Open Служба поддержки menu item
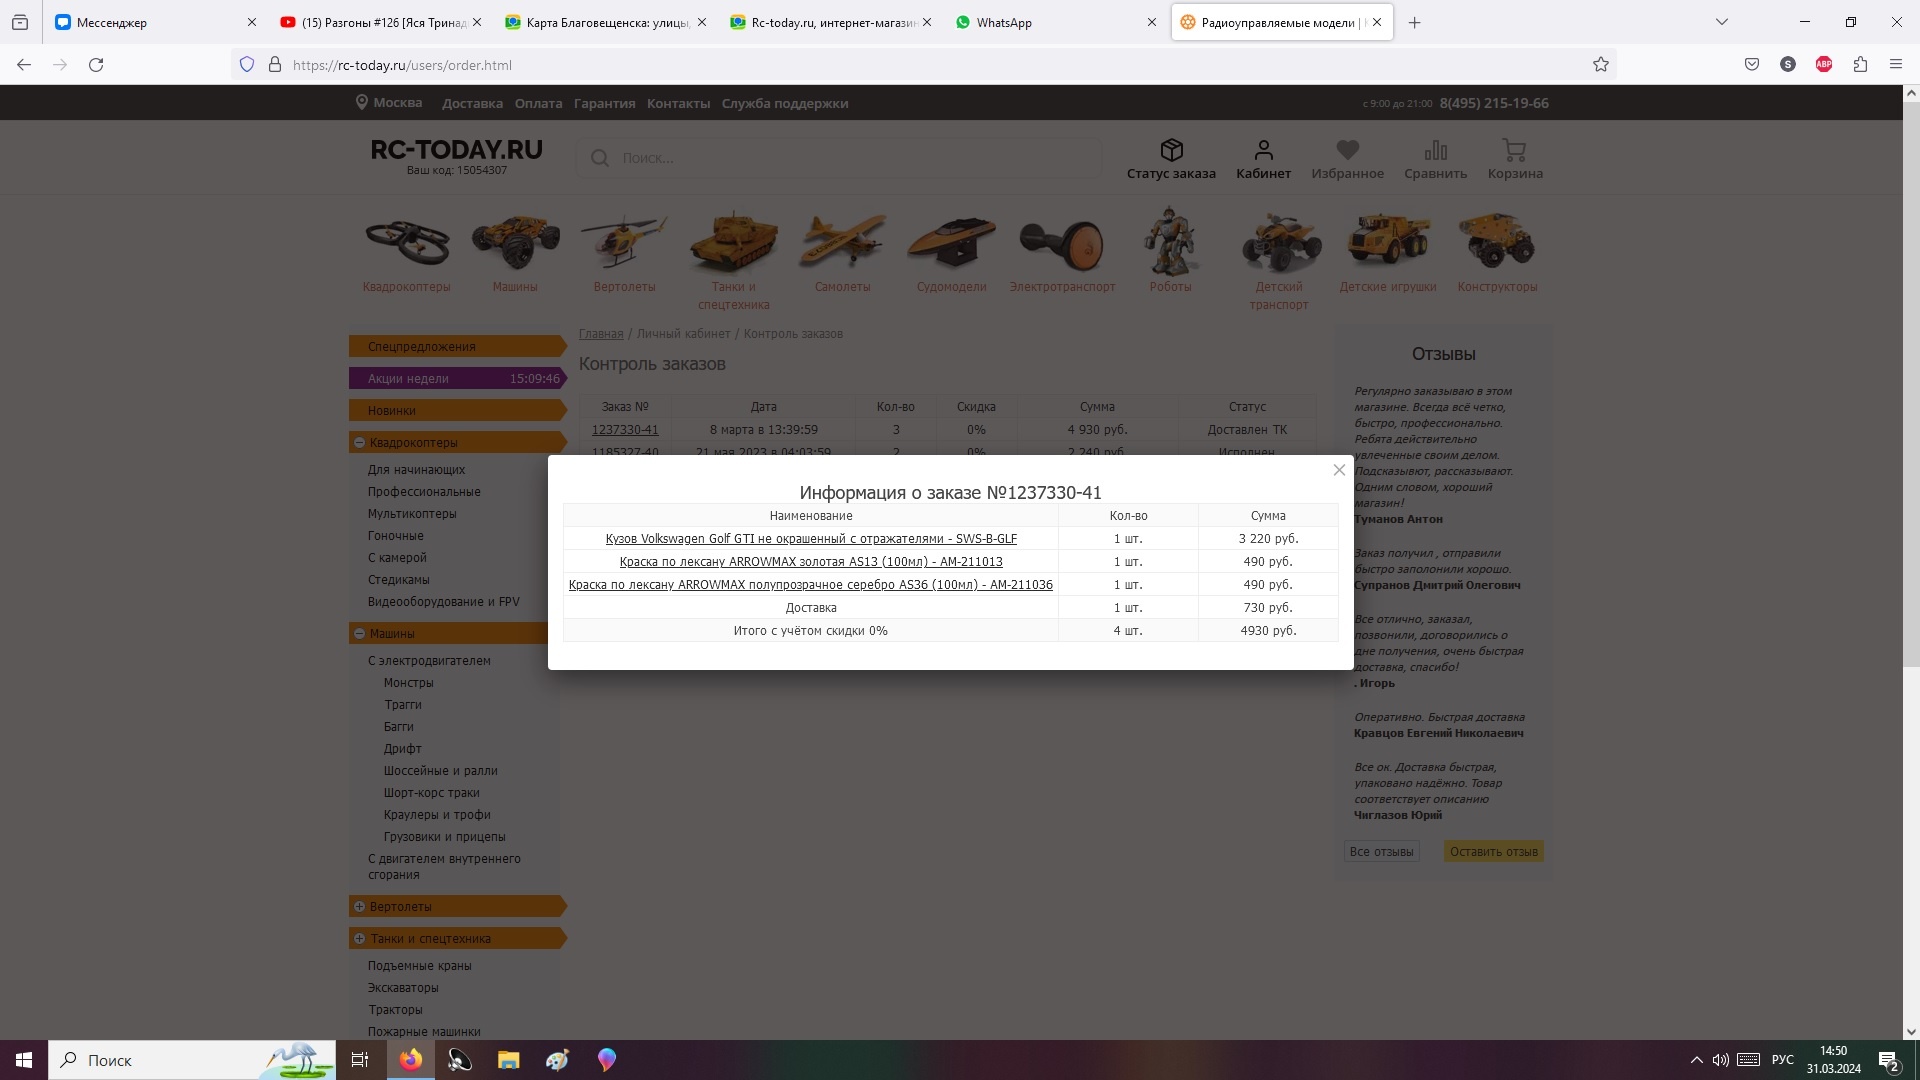 (x=785, y=103)
